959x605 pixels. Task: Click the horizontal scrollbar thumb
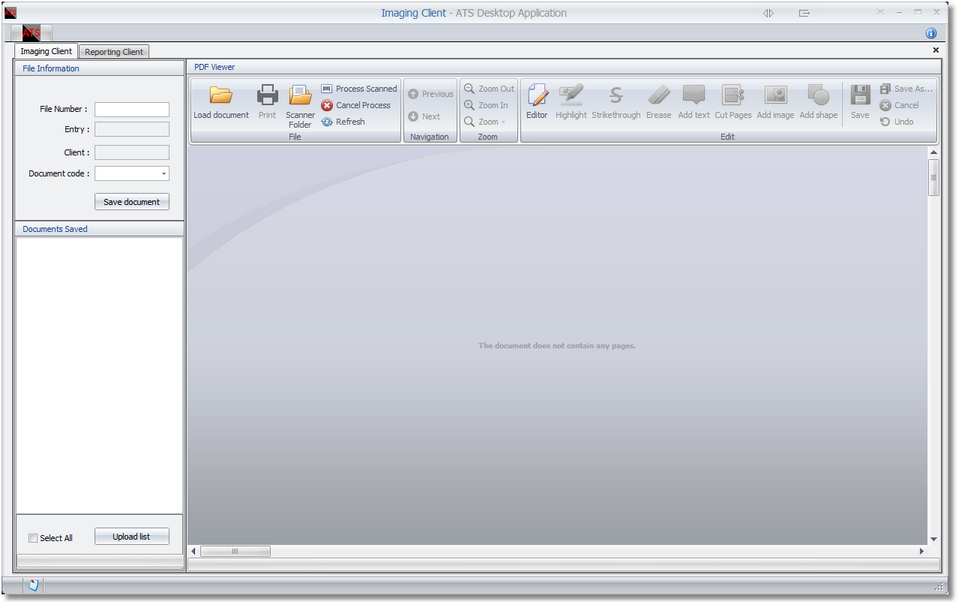236,551
